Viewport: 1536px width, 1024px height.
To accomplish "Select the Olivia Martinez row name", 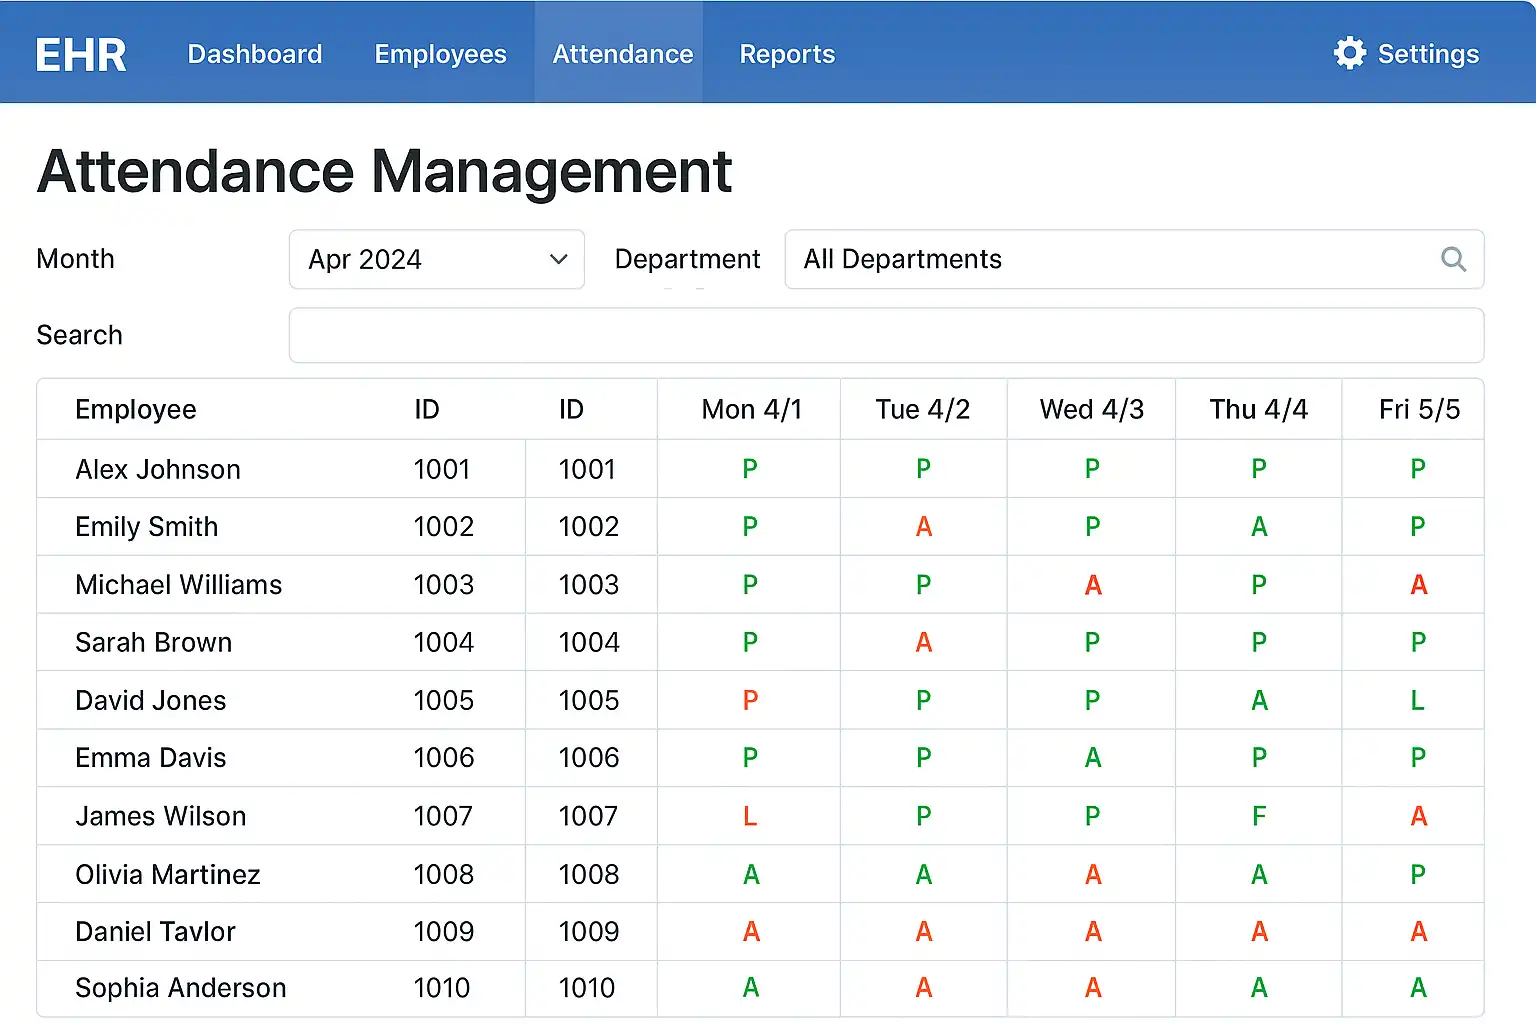I will 168,874.
